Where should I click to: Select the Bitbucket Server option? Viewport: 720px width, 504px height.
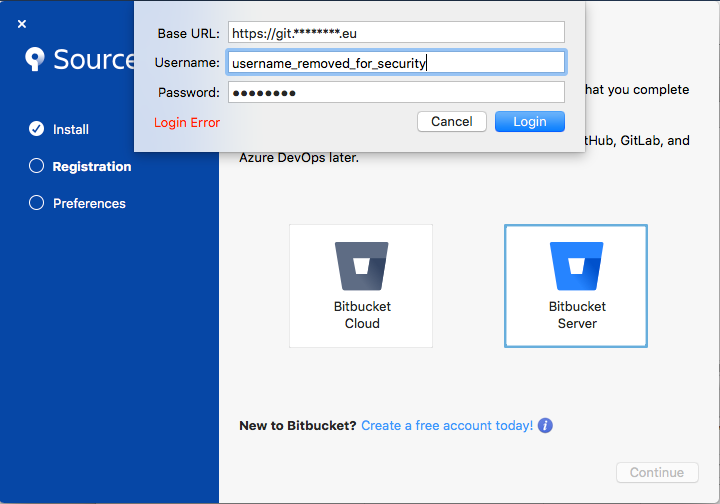tap(576, 286)
